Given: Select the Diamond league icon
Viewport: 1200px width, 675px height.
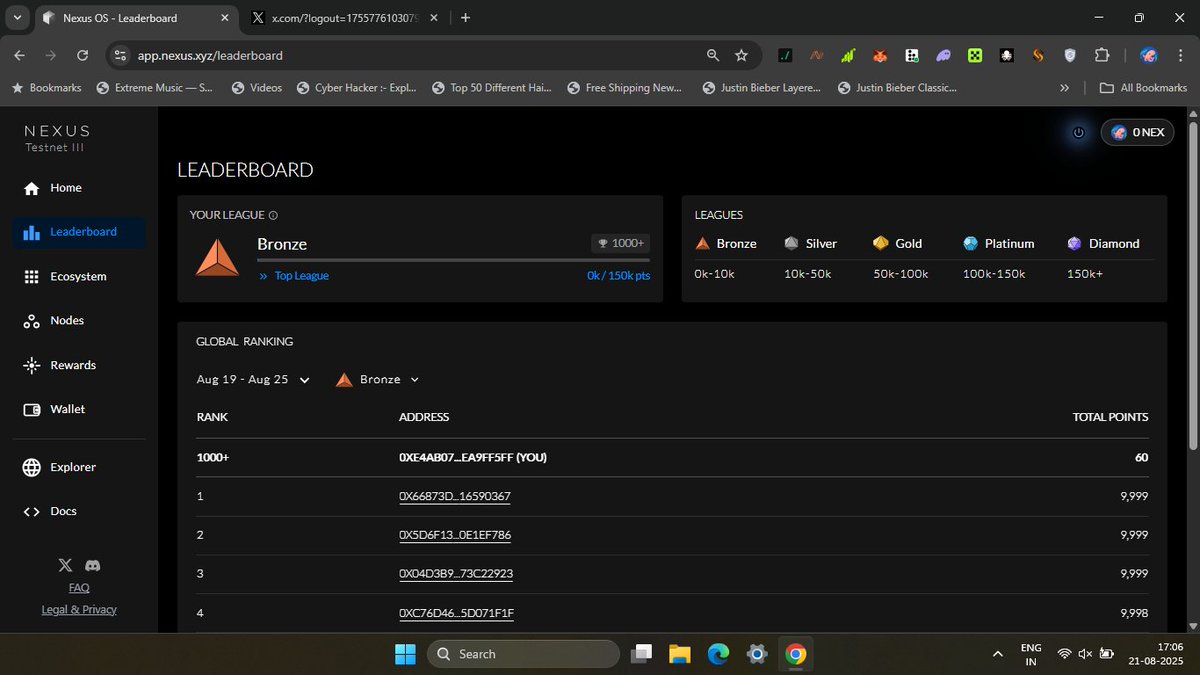Looking at the screenshot, I should pos(1074,243).
